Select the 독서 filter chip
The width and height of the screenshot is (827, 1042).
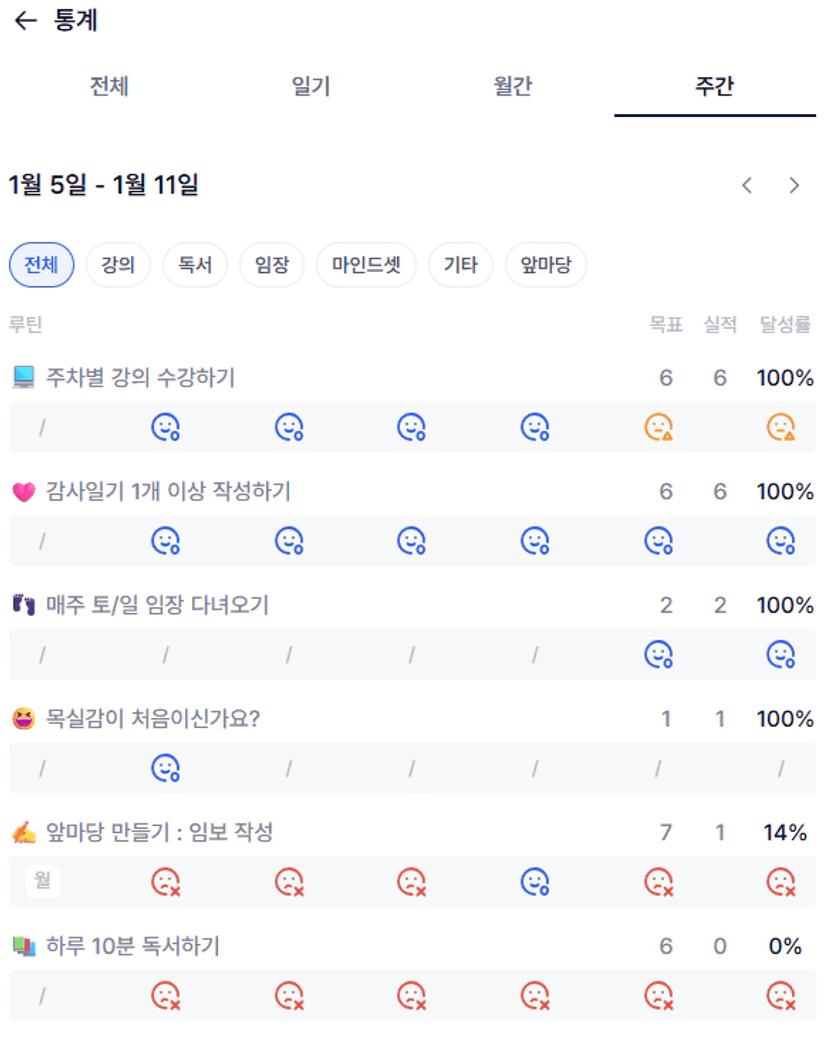coord(195,265)
